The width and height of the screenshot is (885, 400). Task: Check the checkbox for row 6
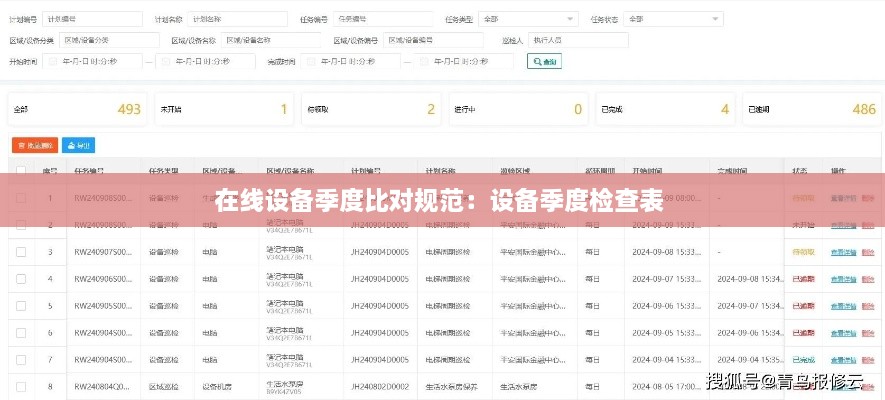[21, 333]
